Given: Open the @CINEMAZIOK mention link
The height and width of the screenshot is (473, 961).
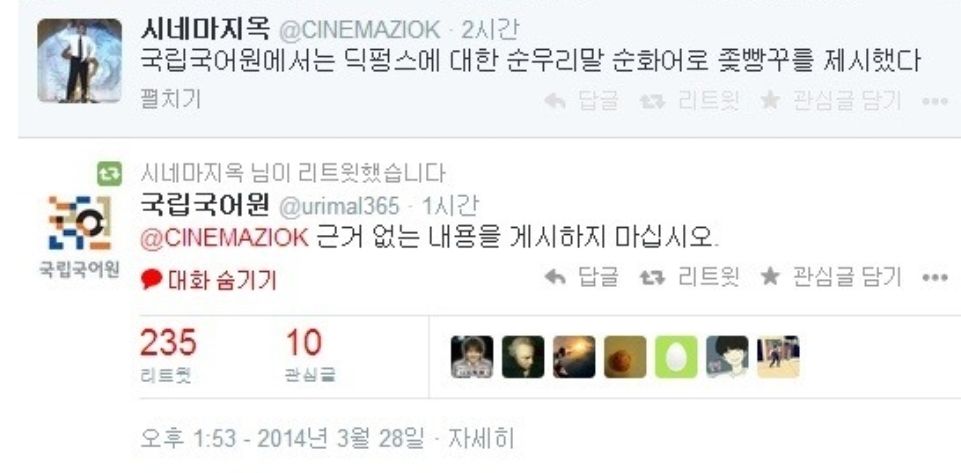Looking at the screenshot, I should pos(224,238).
